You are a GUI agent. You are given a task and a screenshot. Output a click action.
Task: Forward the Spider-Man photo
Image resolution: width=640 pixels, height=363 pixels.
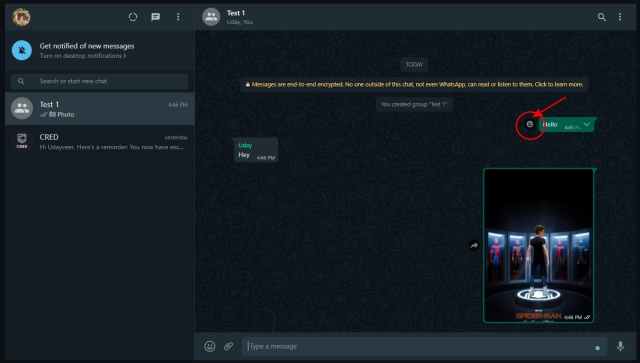coord(474,245)
